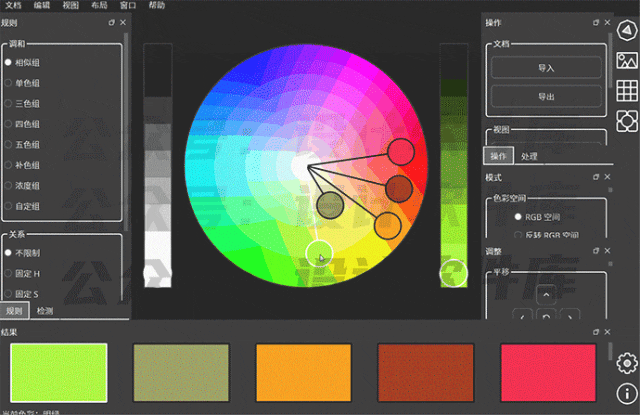The height and width of the screenshot is (415, 640).
Task: Open the 编辑 menu
Action: coord(42,5)
